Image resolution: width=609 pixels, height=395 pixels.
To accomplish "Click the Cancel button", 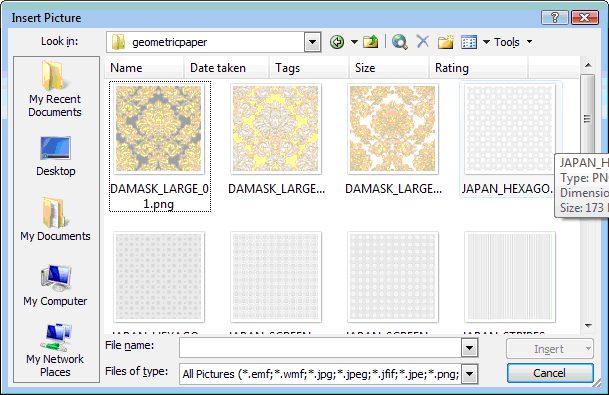I will (550, 373).
